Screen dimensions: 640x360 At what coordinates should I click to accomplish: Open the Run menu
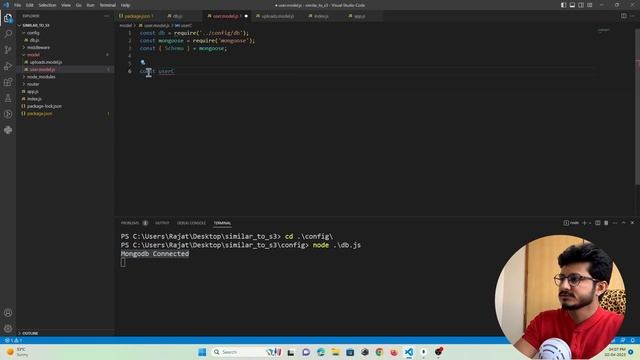pos(90,5)
